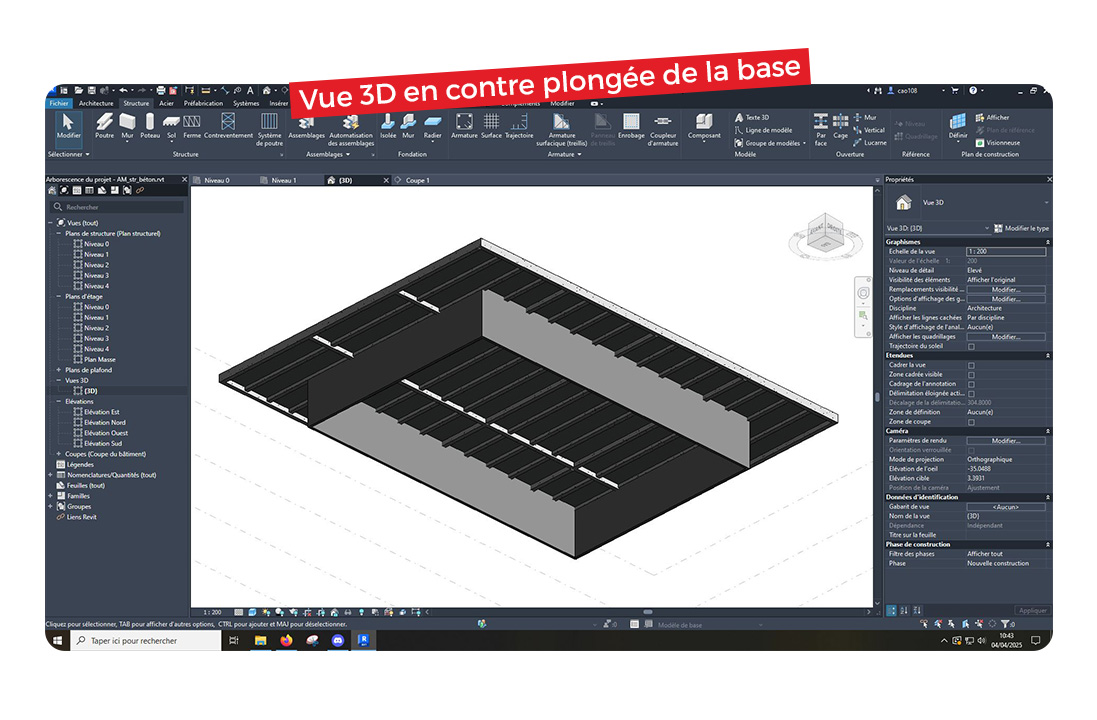Launch Firefox from the Windows taskbar
1097x720 pixels.
286,640
